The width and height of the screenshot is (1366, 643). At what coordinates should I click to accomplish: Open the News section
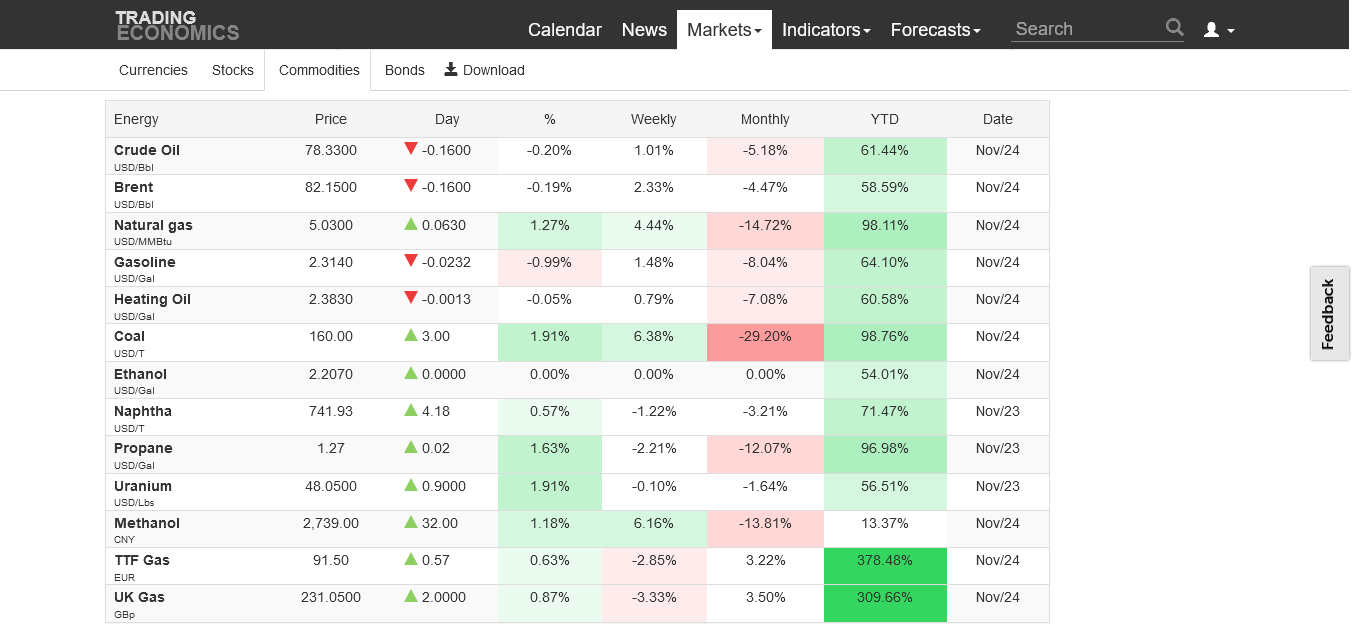coord(644,30)
